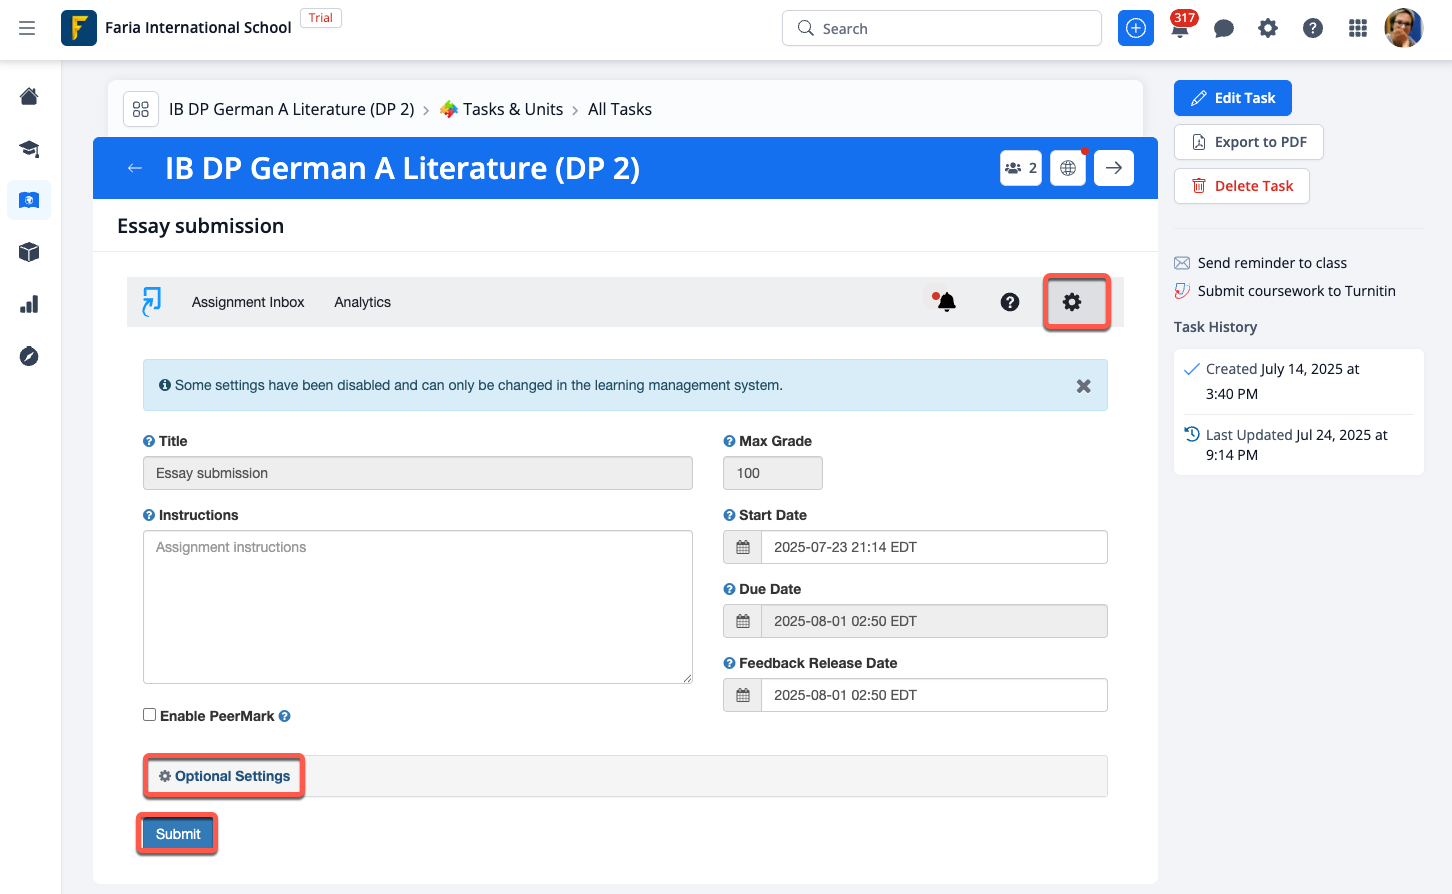Open the Start Date calendar picker

(x=743, y=547)
